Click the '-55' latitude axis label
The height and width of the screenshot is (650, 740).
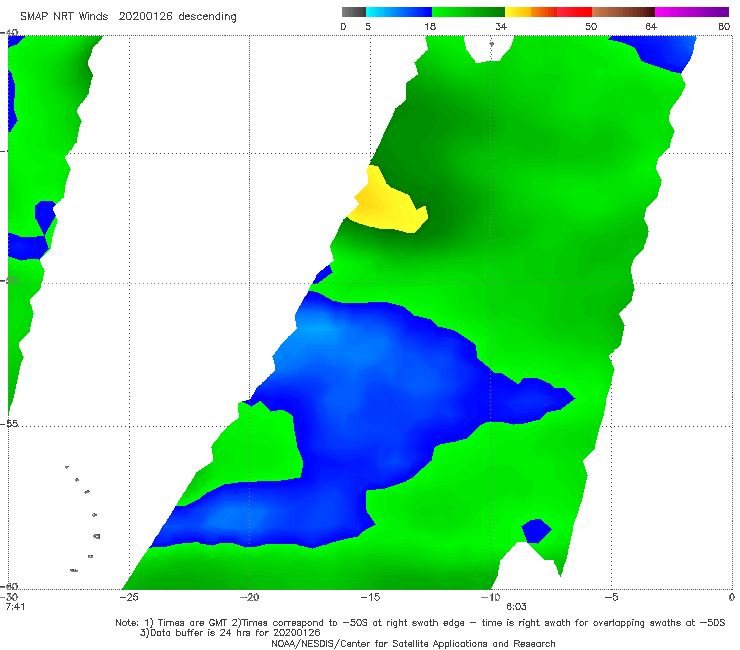point(9,423)
